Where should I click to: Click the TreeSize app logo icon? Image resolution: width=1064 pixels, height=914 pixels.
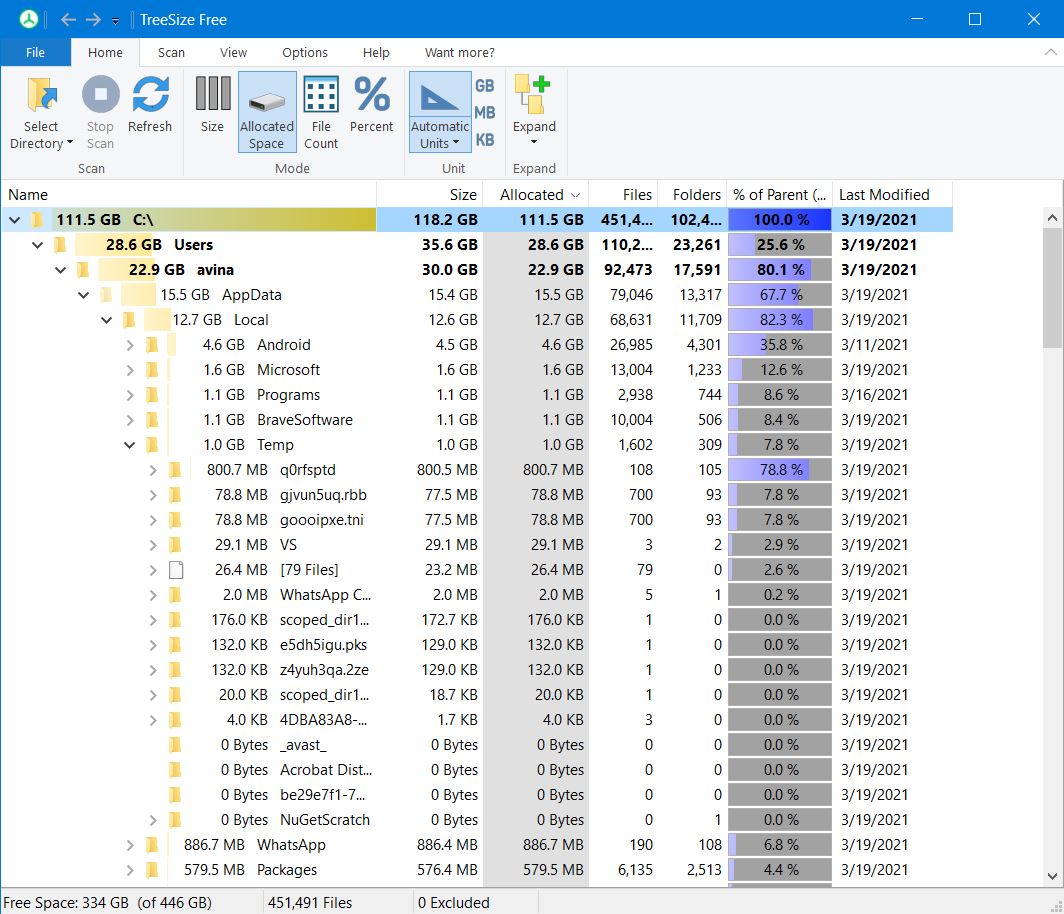click(28, 19)
